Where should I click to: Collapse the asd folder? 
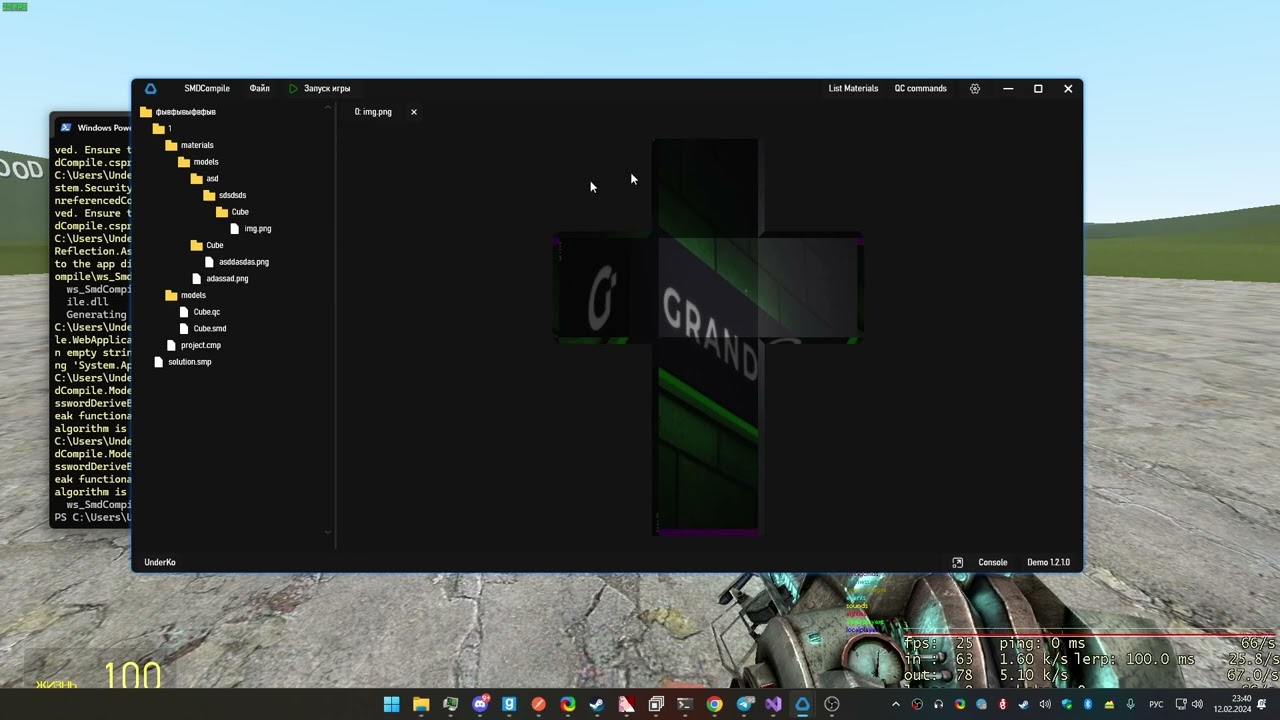point(205,178)
